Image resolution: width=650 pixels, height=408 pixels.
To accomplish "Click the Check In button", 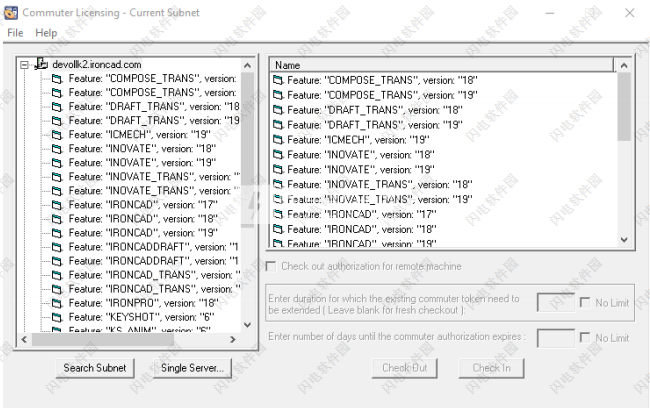I will tap(492, 368).
